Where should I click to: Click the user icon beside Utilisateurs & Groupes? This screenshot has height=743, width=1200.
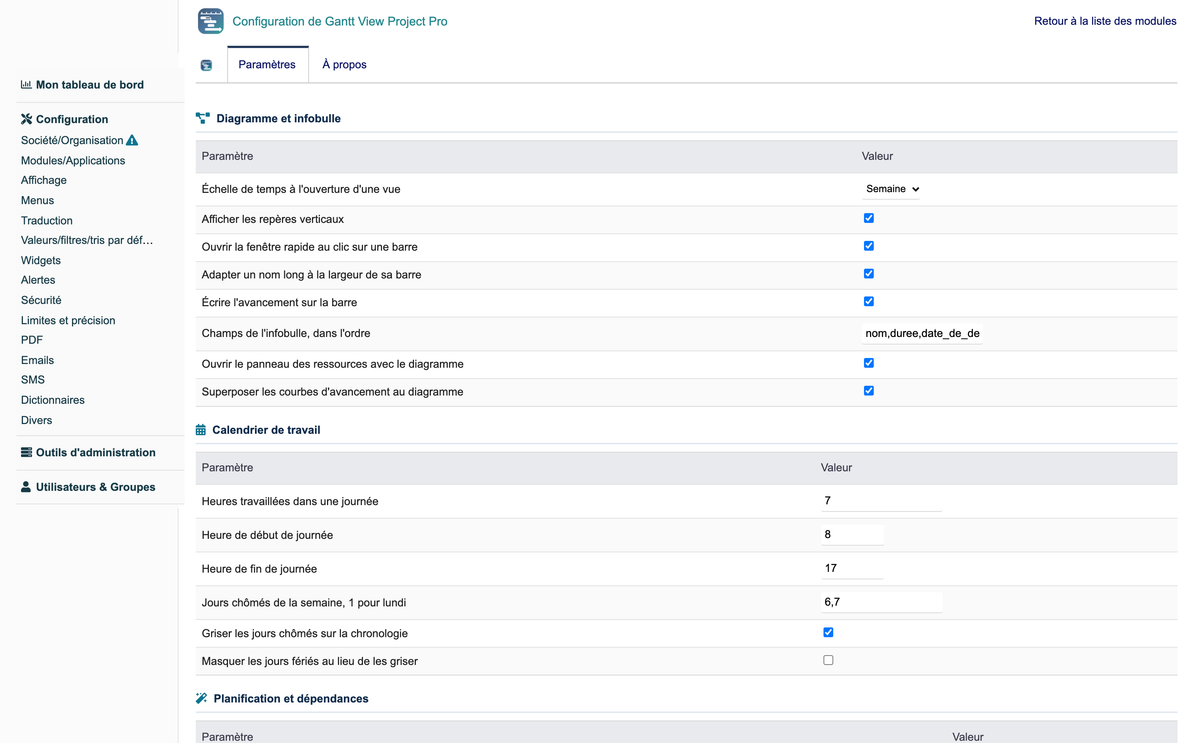[x=26, y=487]
